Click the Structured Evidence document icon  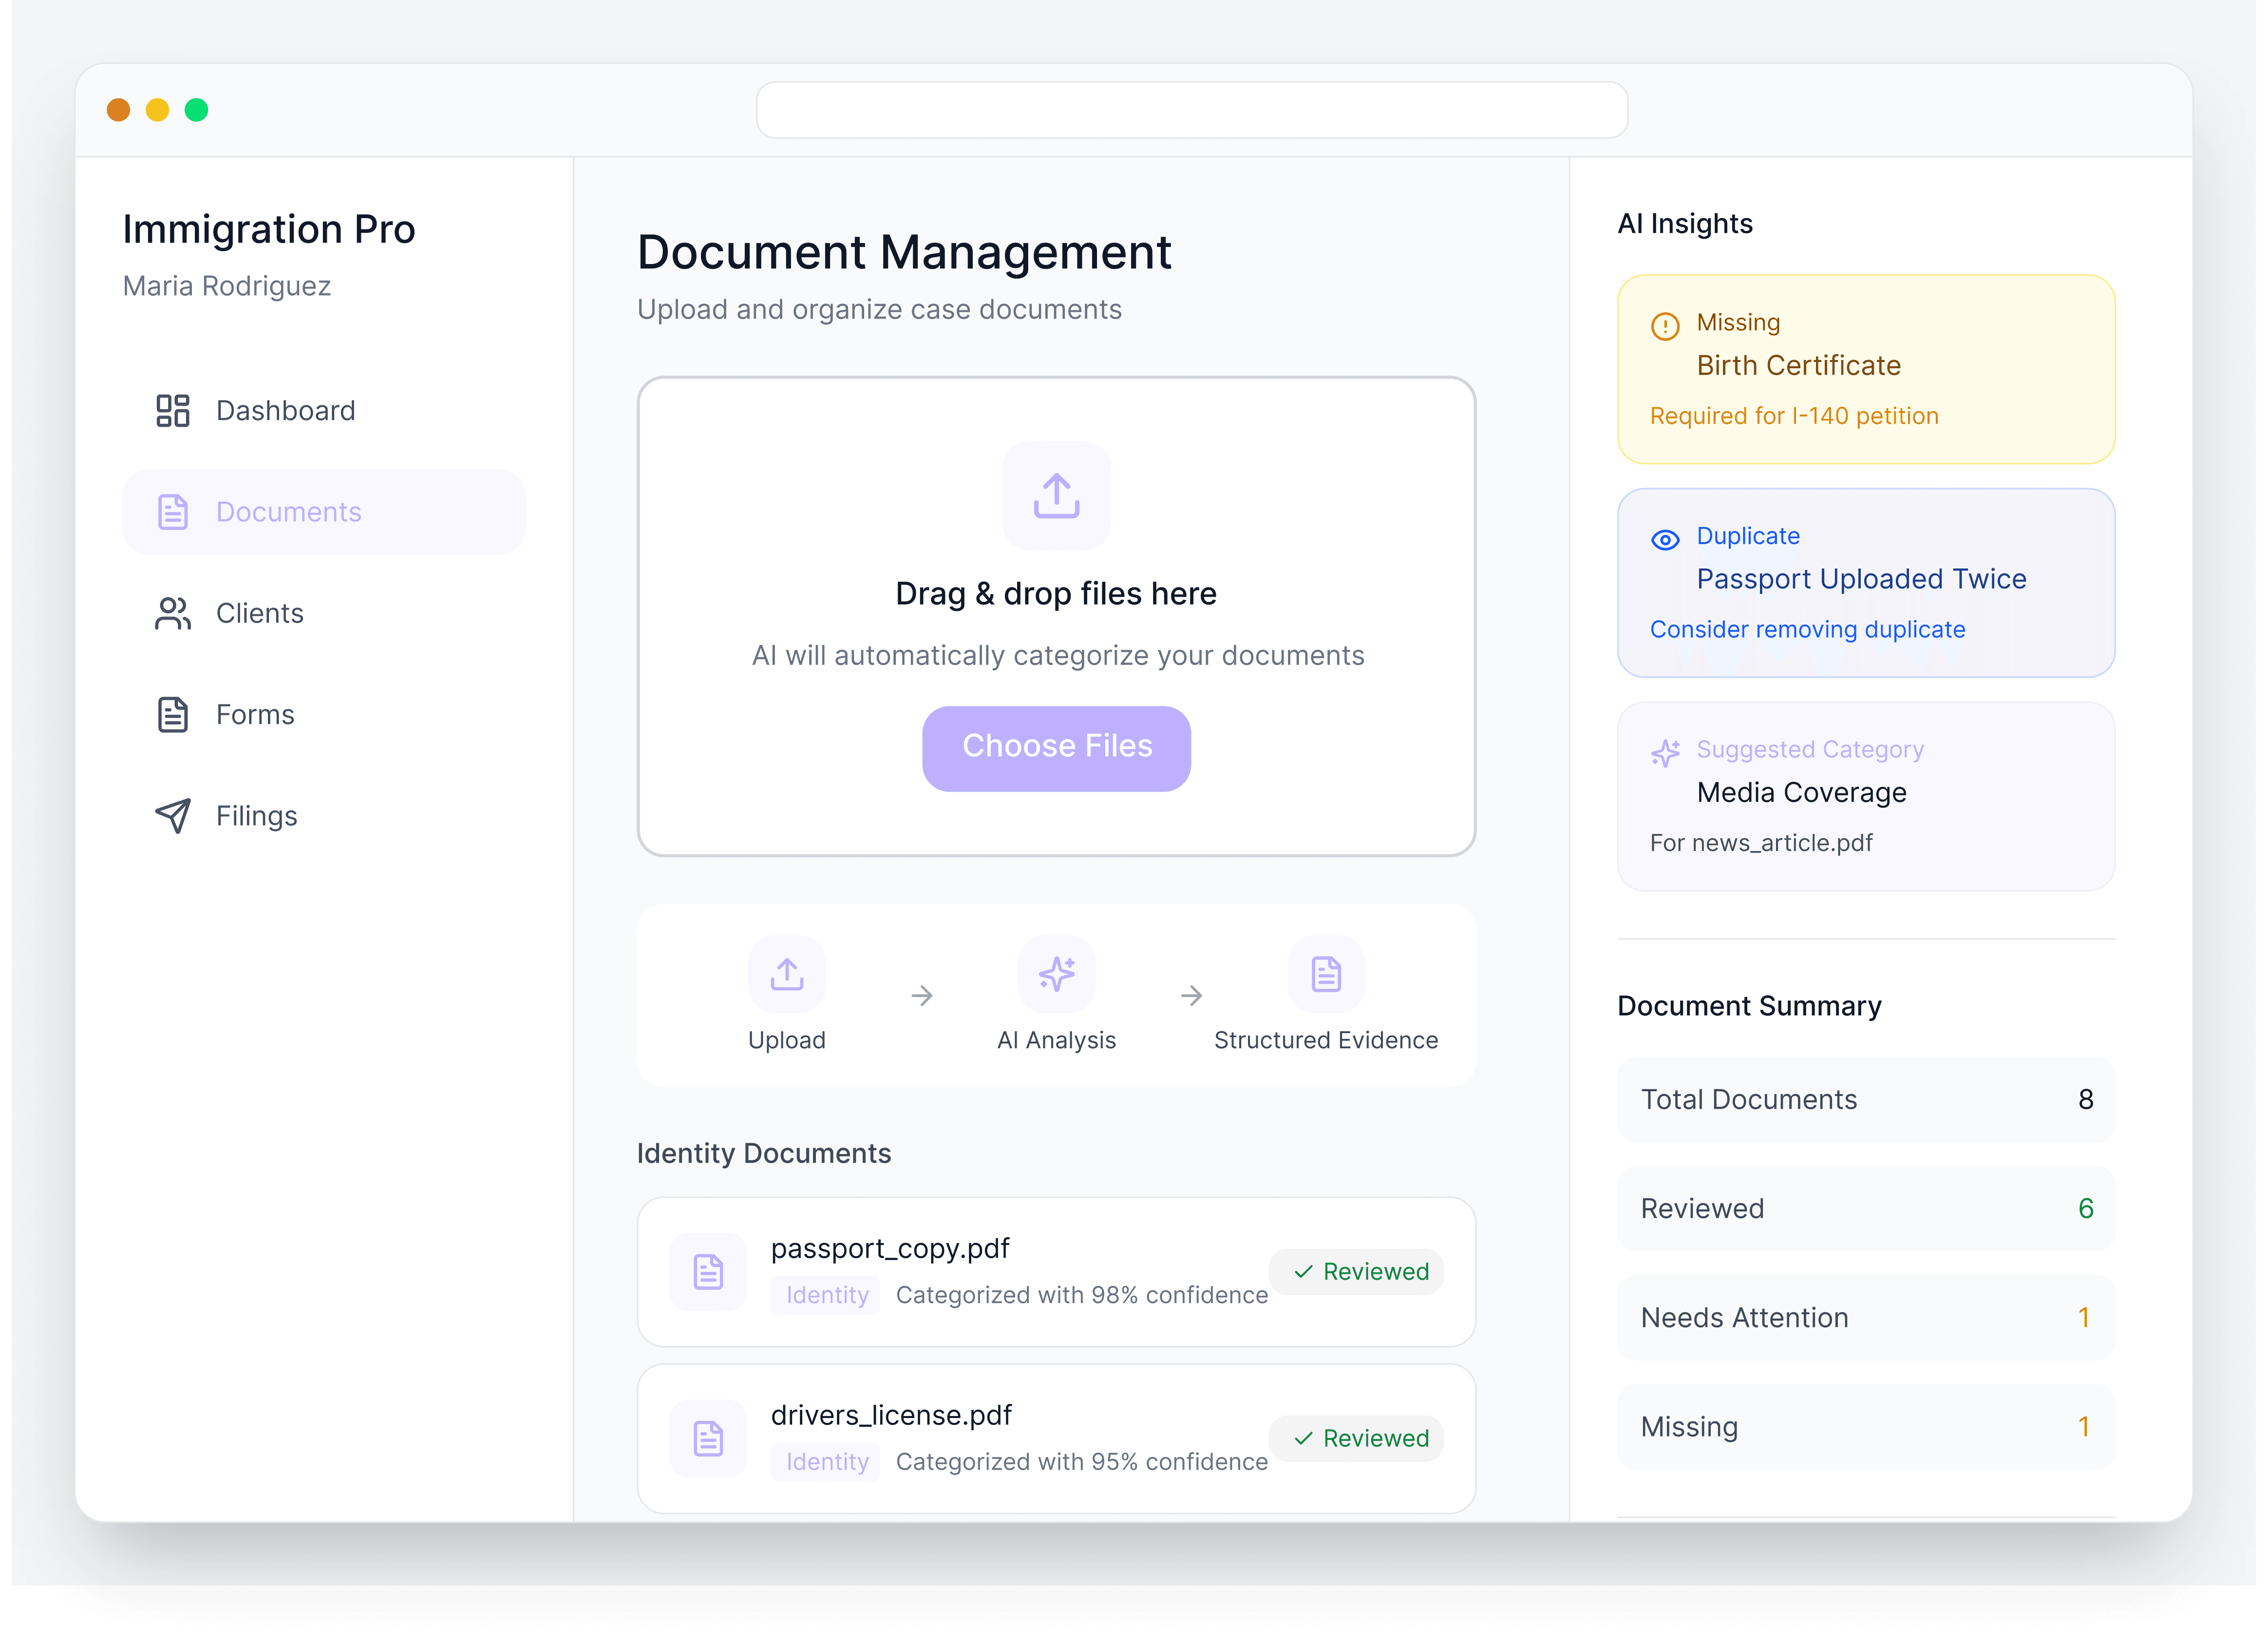pos(1325,973)
